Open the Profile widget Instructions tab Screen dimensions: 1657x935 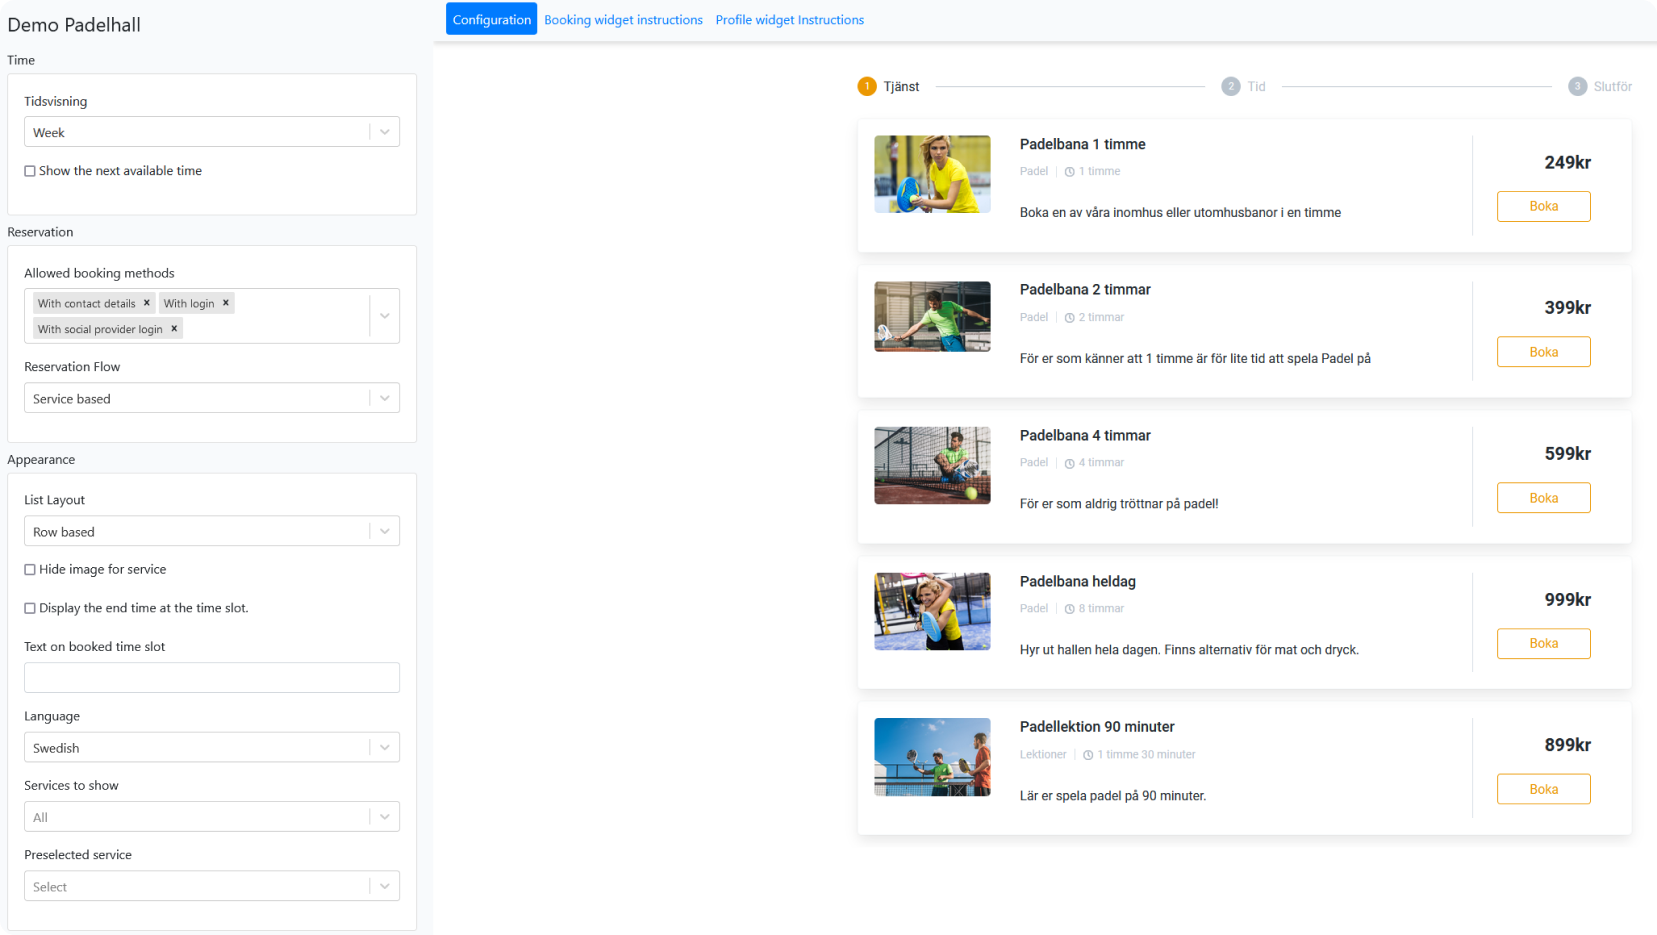click(790, 20)
